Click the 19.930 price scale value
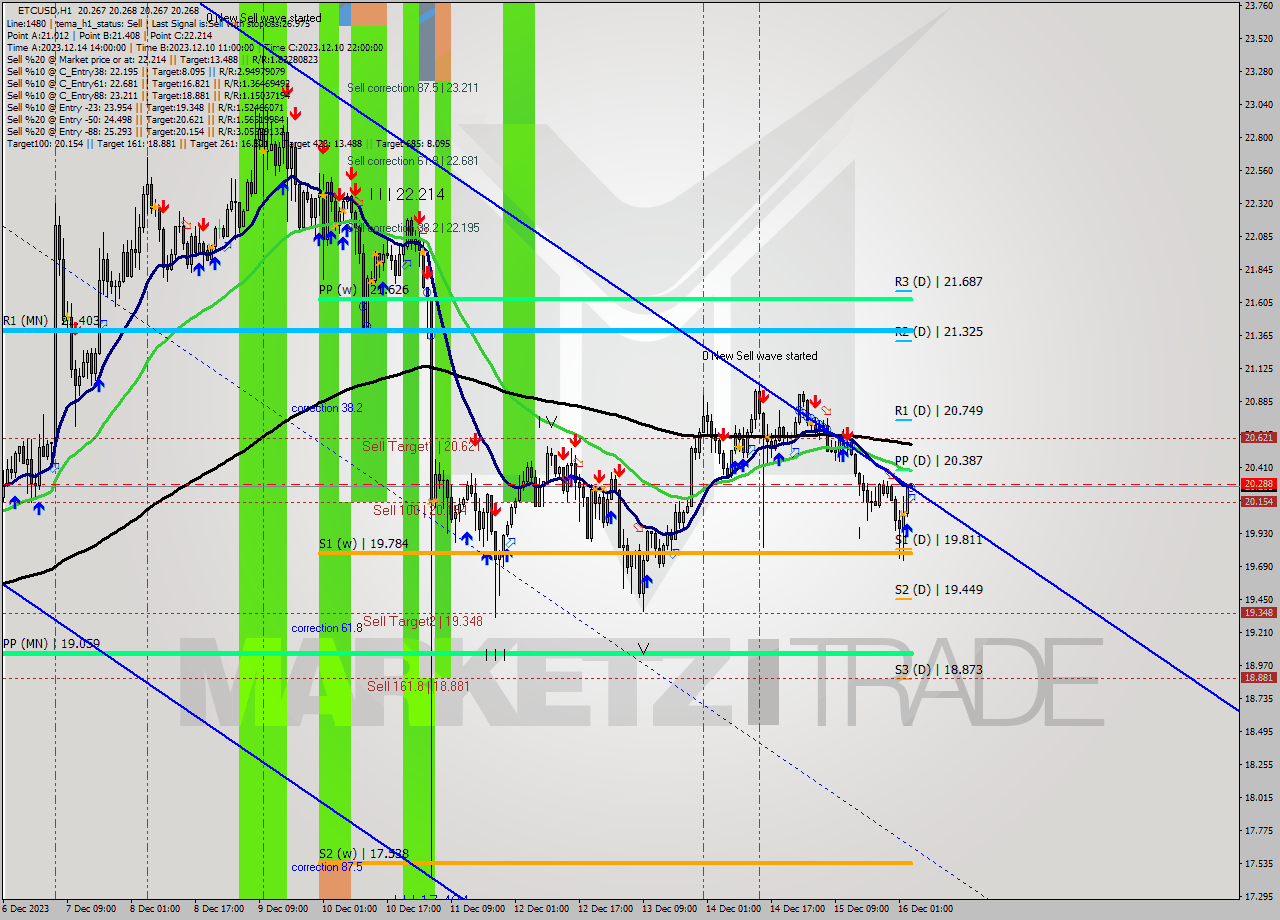 [x=1258, y=533]
